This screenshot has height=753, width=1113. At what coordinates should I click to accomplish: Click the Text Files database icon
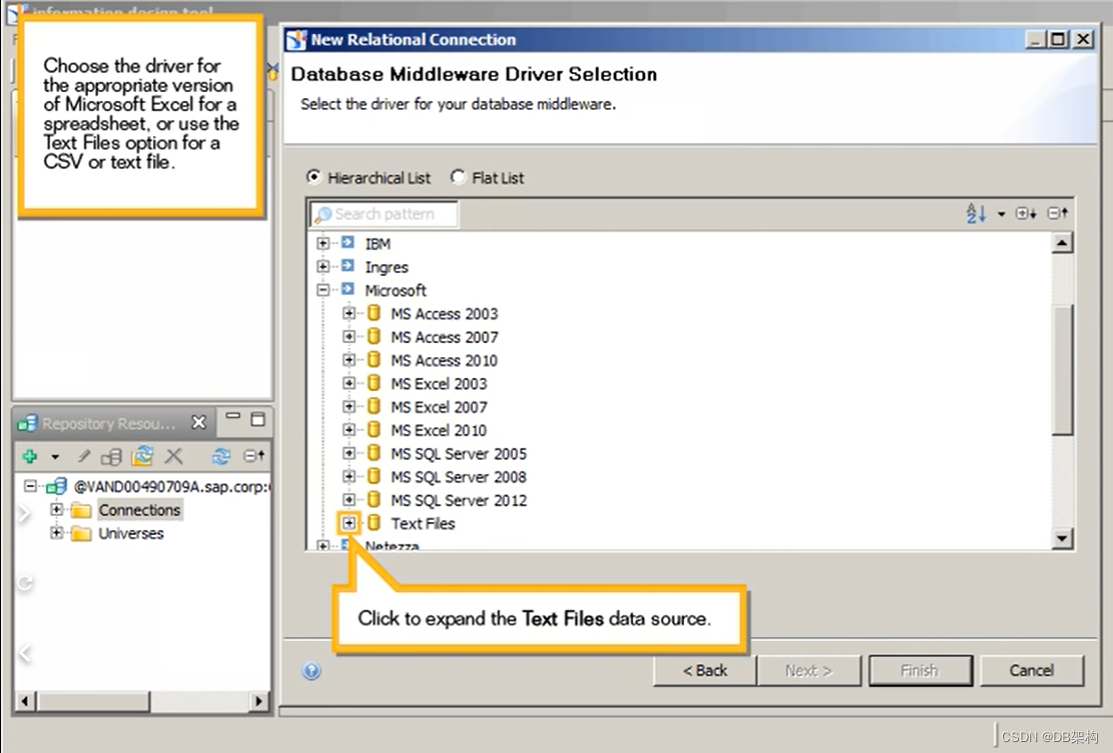374,523
